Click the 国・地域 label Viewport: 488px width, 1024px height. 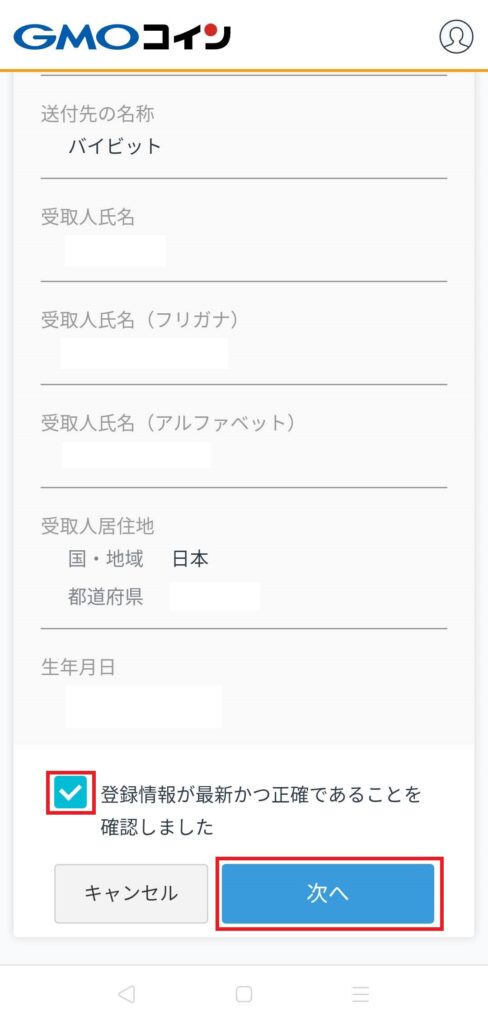[106, 559]
